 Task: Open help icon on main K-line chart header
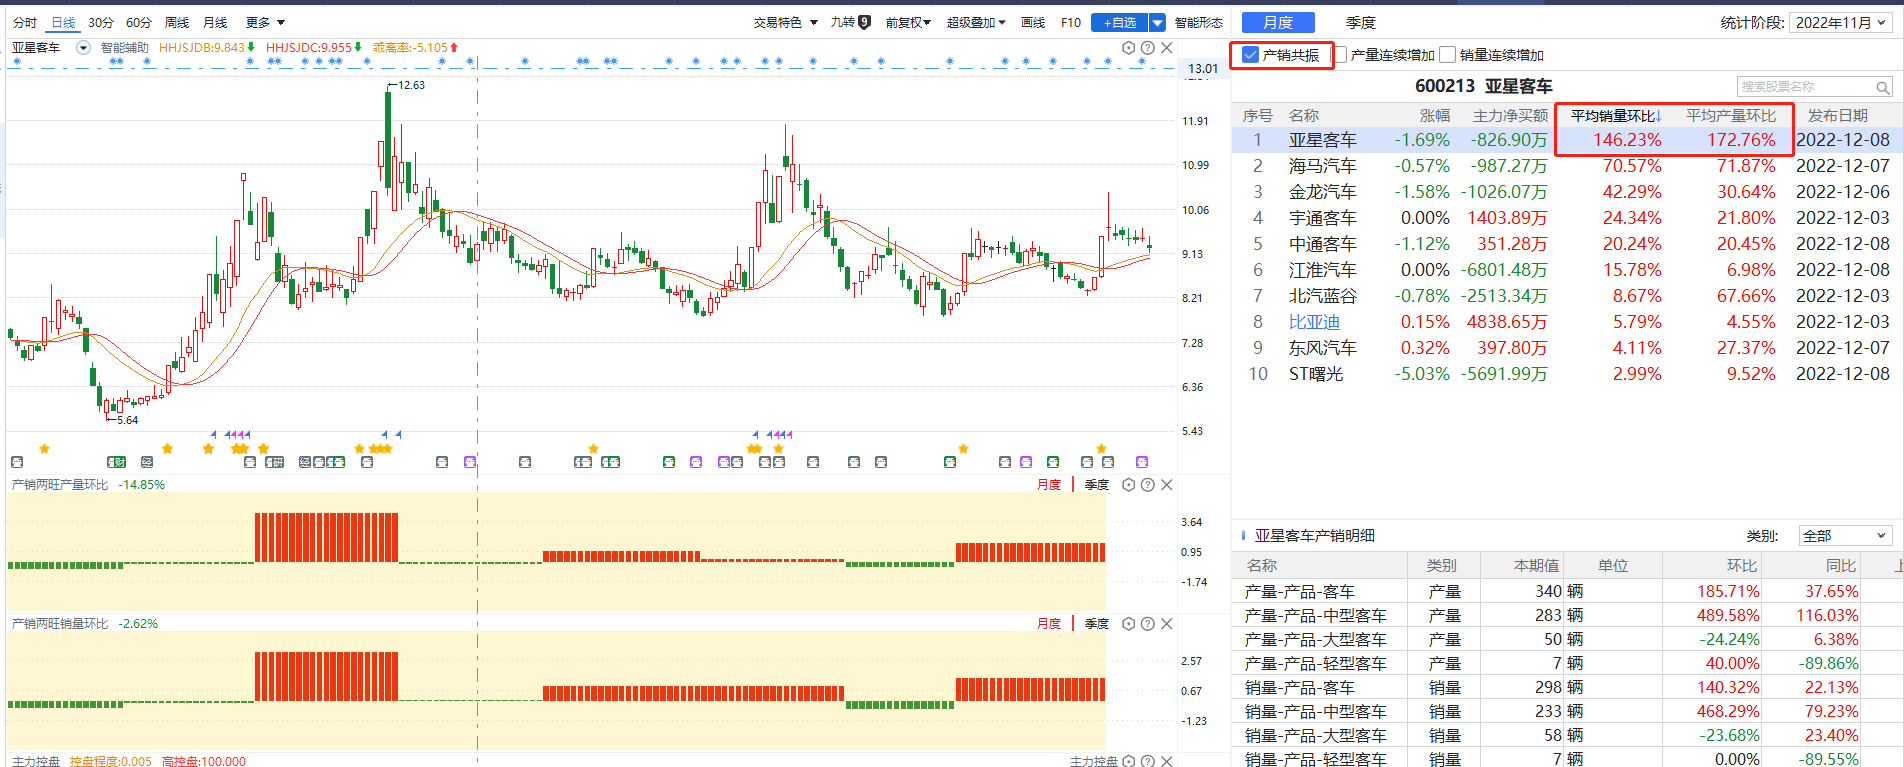click(1148, 48)
